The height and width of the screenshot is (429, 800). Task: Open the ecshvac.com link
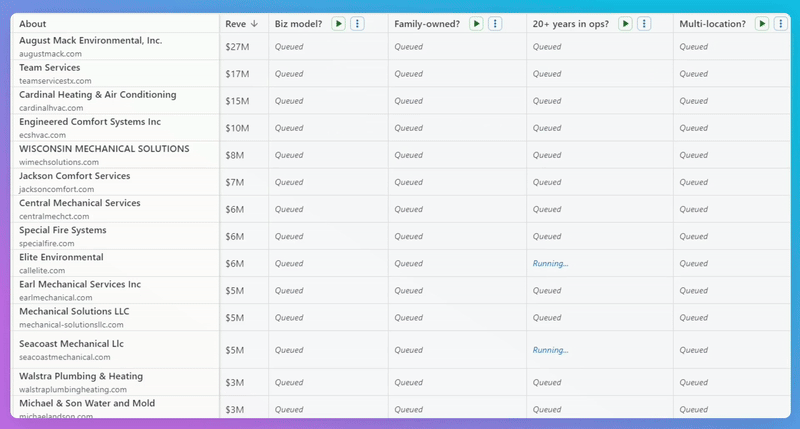coord(42,135)
